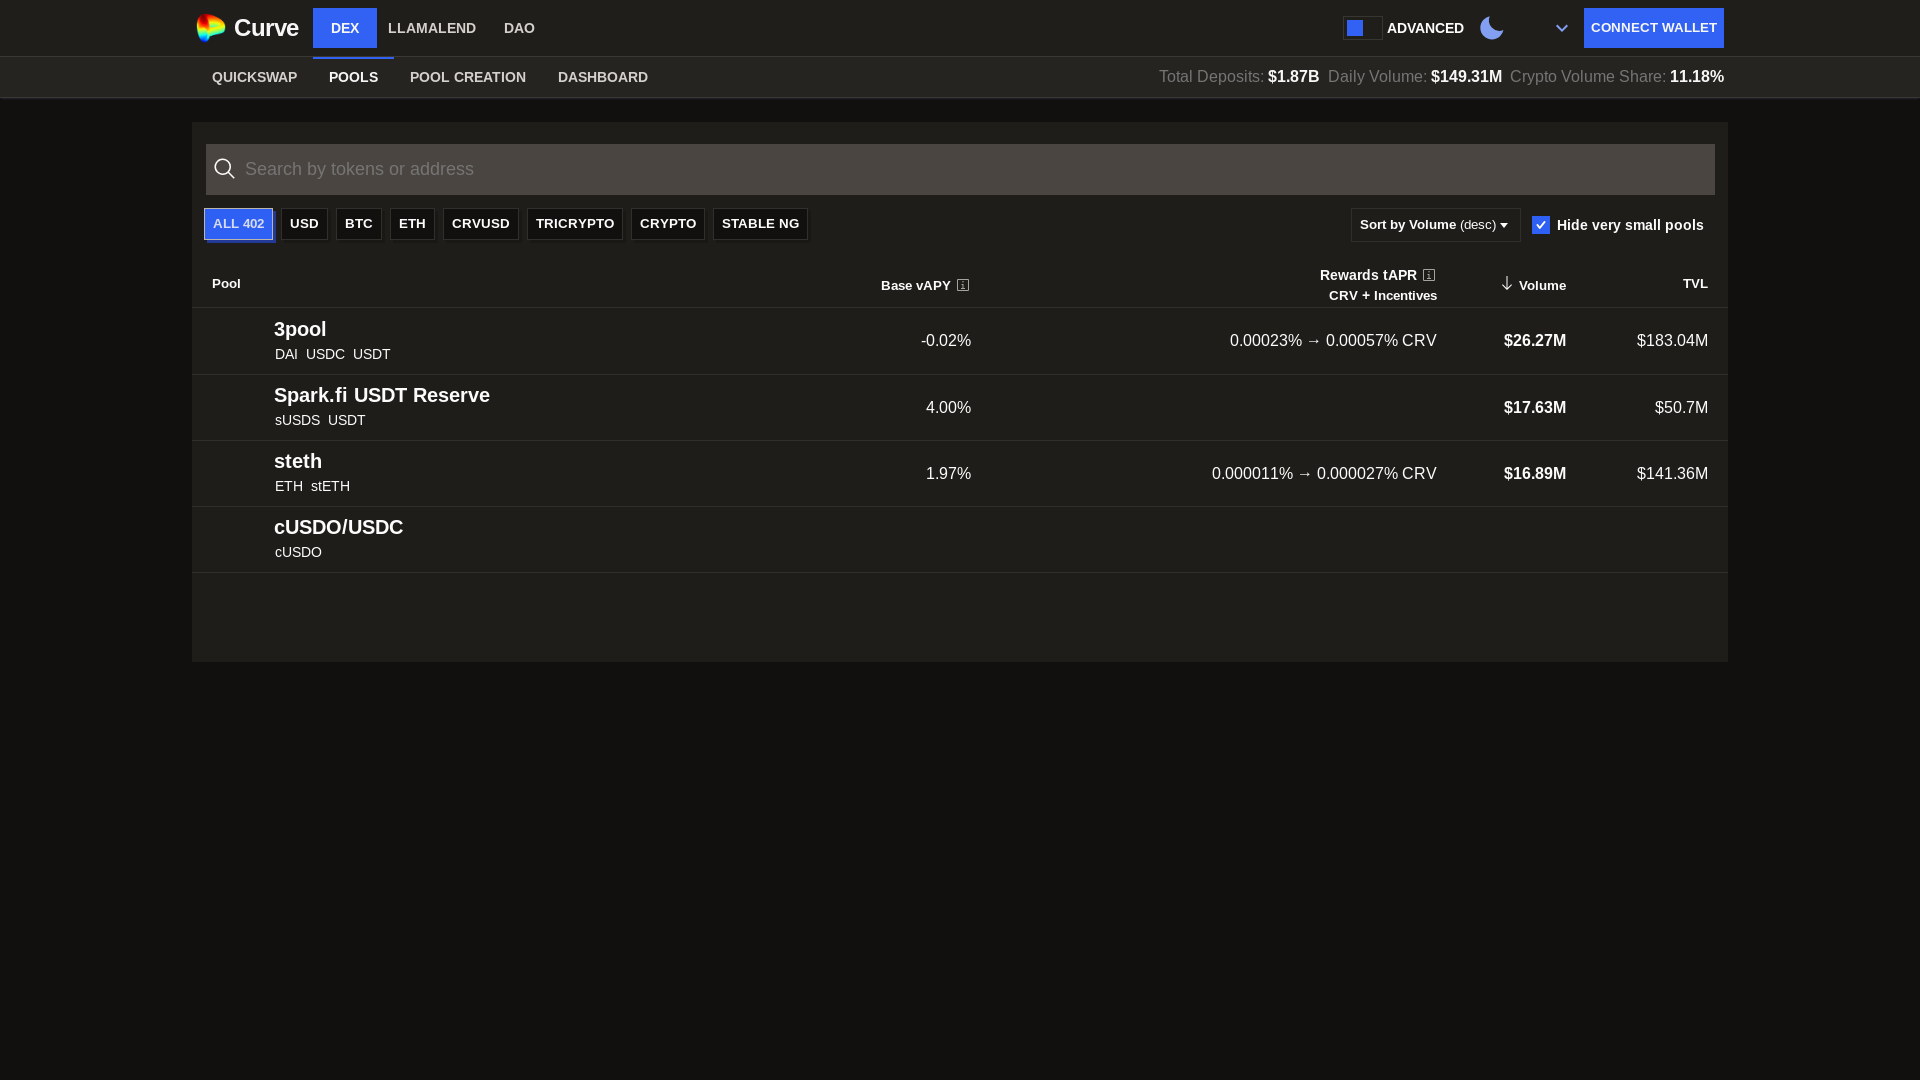Click the Curve rainbow logo icon
This screenshot has height=1080, width=1920.
point(210,28)
